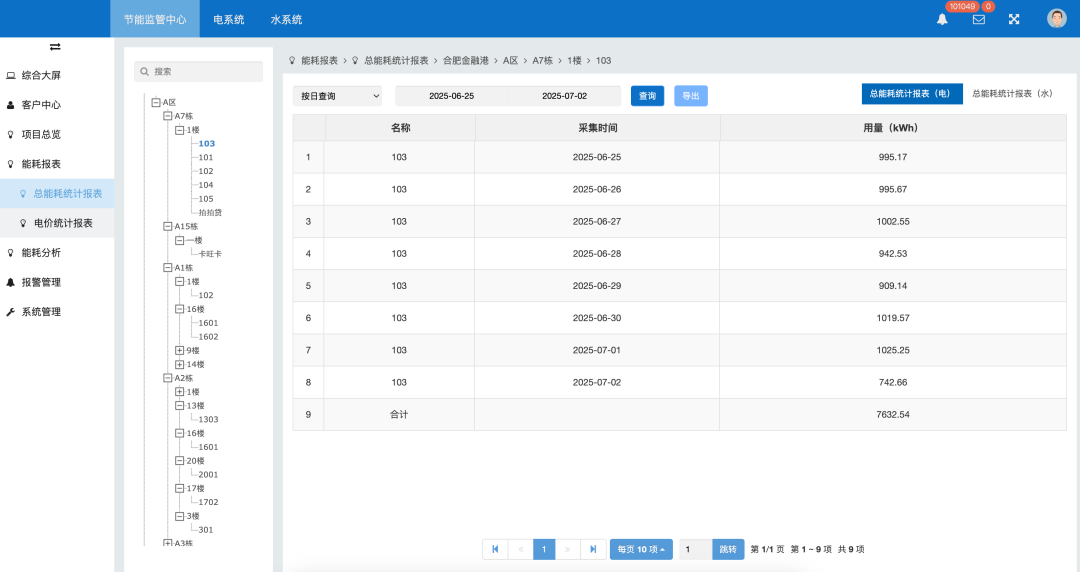Switch to the 节能监管中心 top tab

(155, 19)
